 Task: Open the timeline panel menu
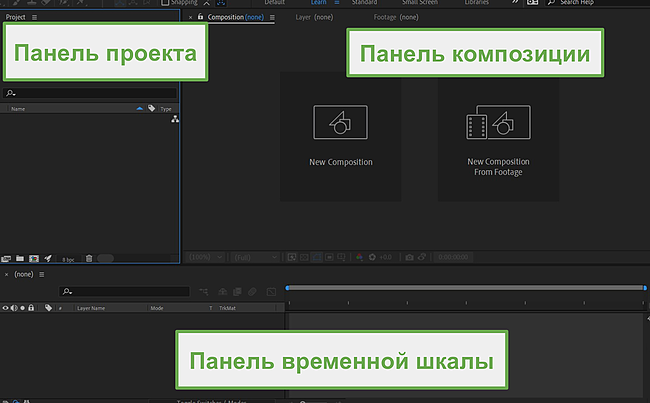41,274
